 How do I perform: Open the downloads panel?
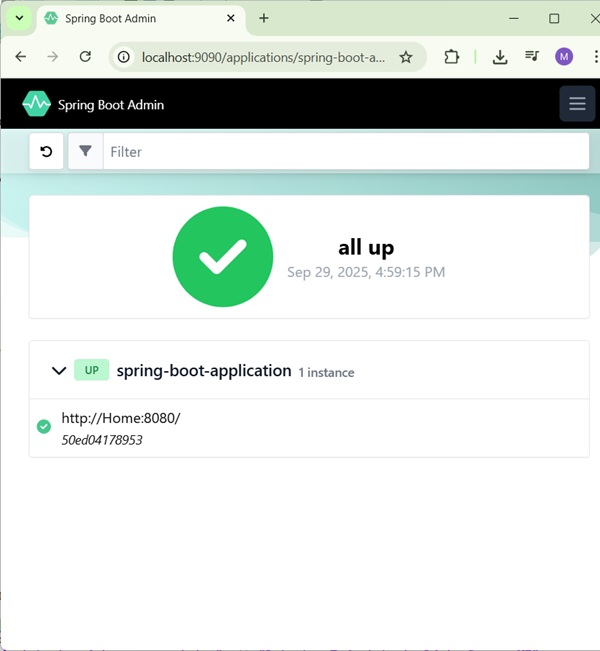500,57
